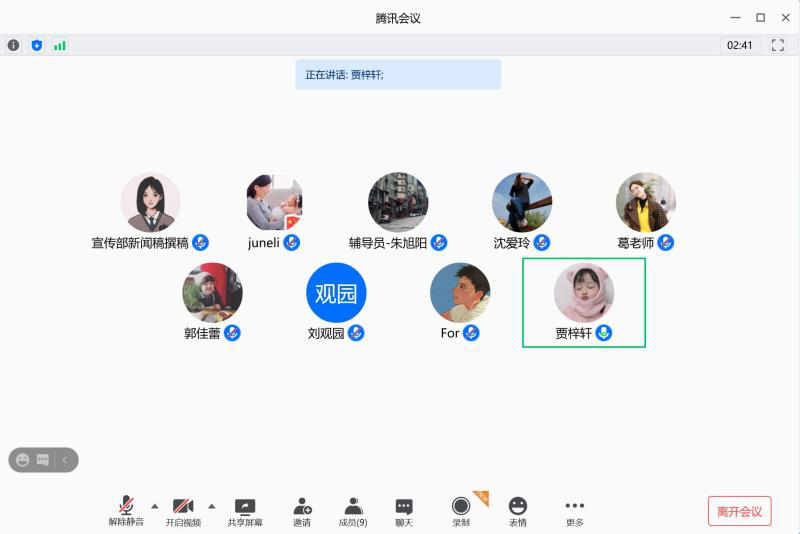Screen dimensions: 800x534
Task: Click the bullet-chat icon in floating pill
Action: pyautogui.click(x=43, y=460)
